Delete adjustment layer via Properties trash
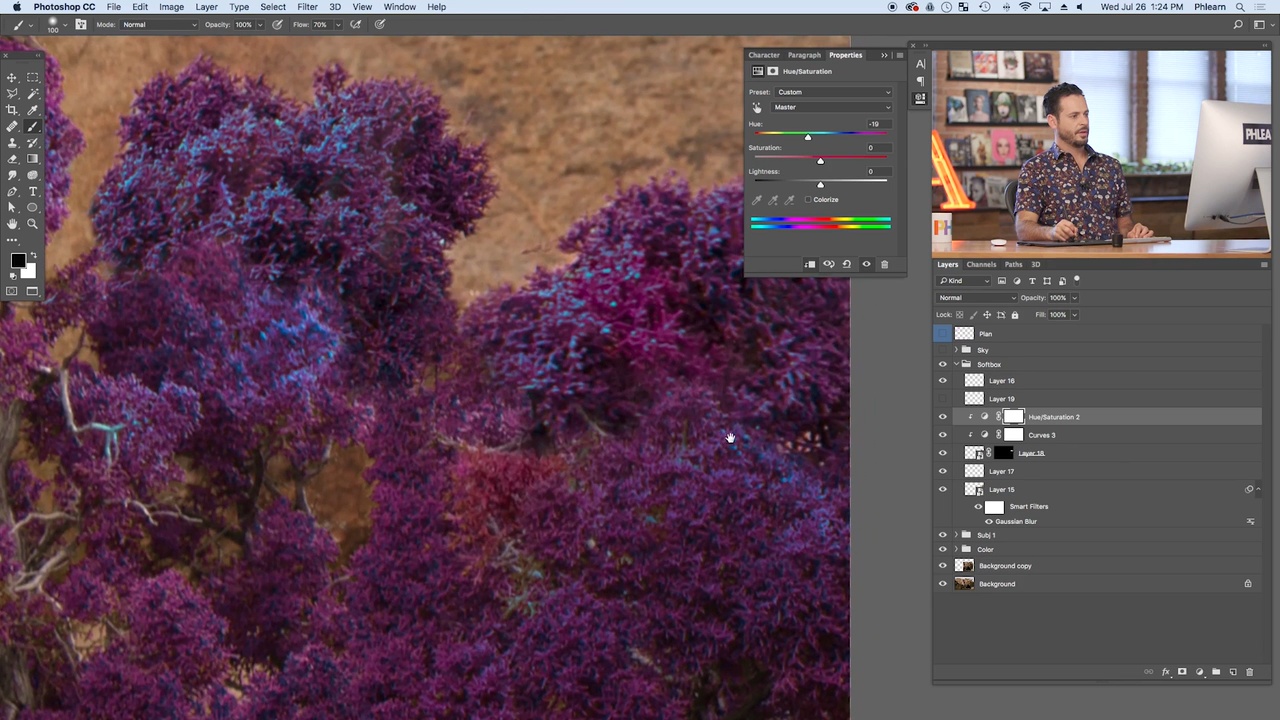The width and height of the screenshot is (1280, 720). [884, 264]
